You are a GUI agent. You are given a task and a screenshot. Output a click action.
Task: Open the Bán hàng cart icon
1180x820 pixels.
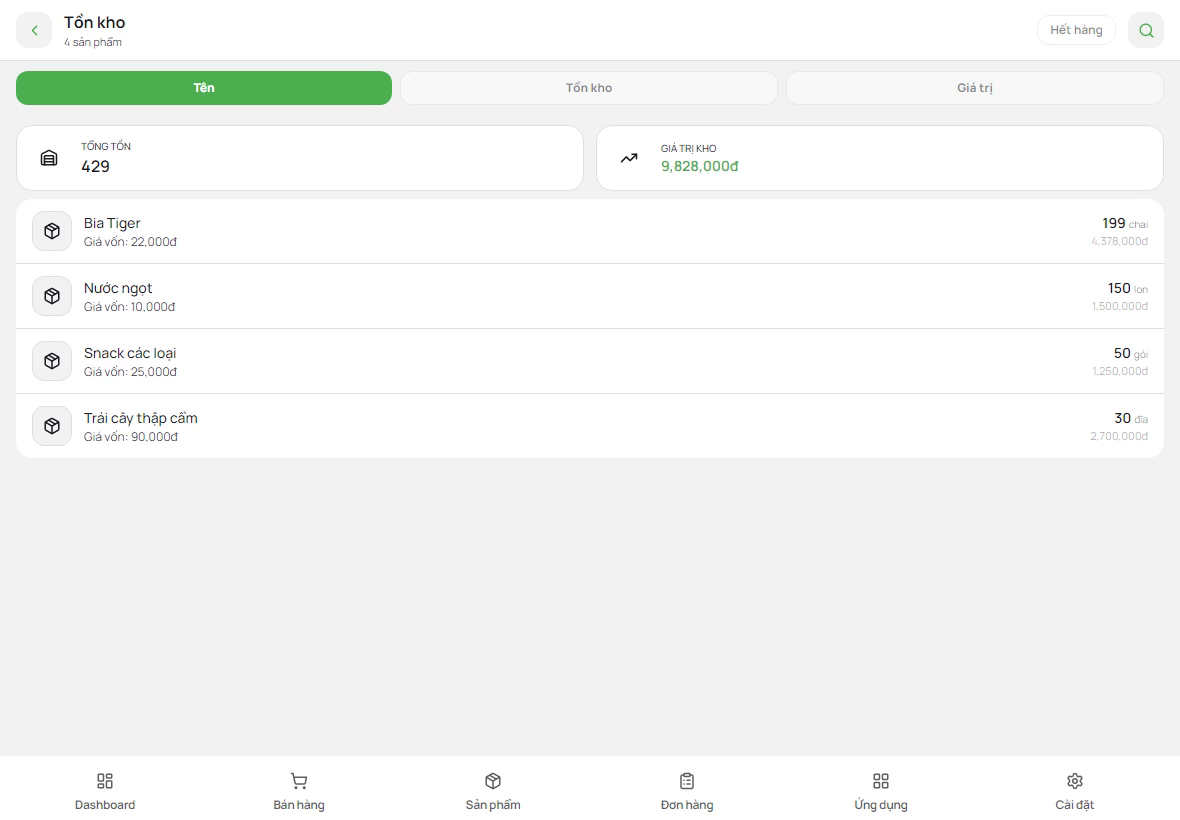click(299, 781)
